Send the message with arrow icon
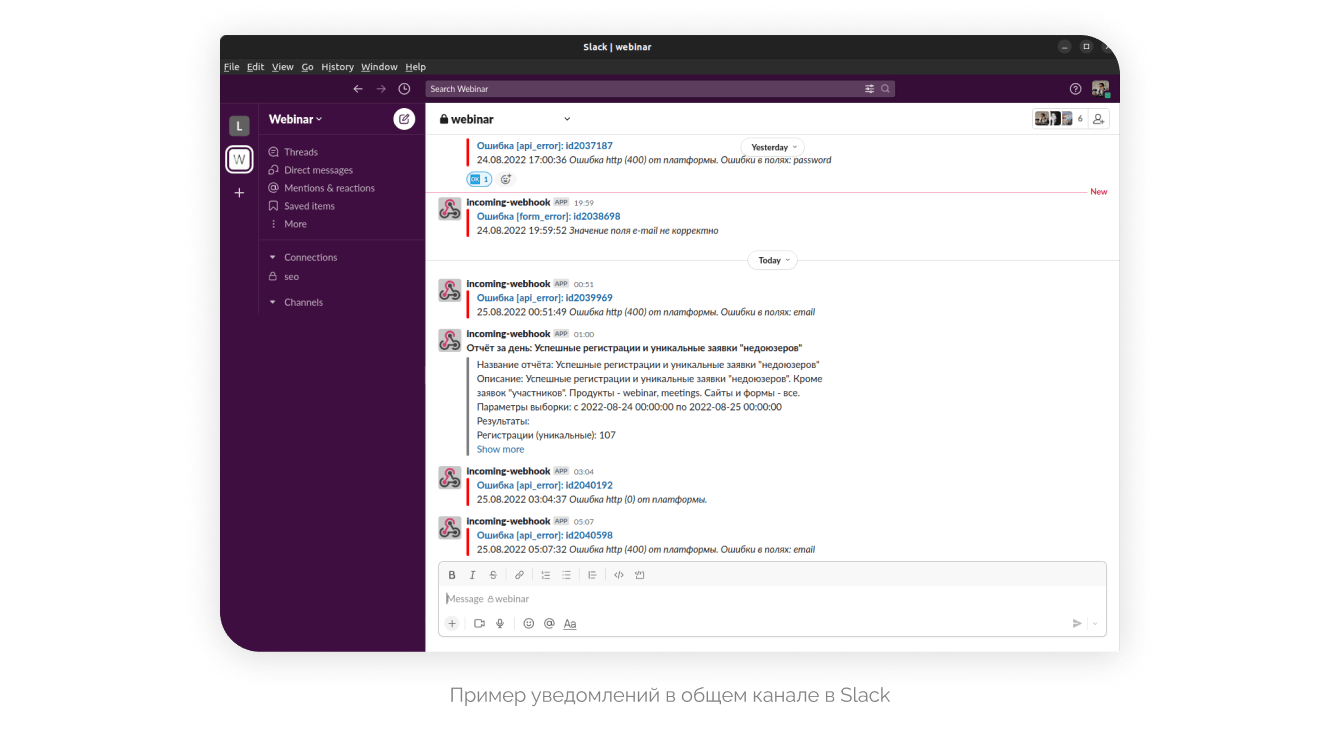Viewport: 1340px width, 737px height. coord(1077,623)
